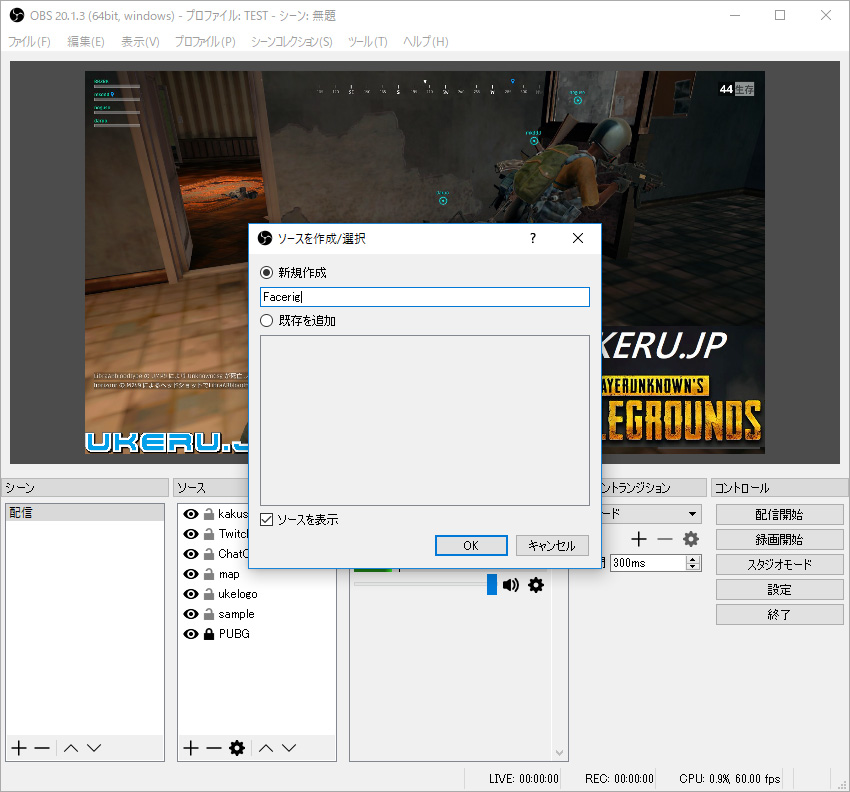This screenshot has width=850, height=792.
Task: Click the game preview canvas
Action: pyautogui.click(x=424, y=262)
